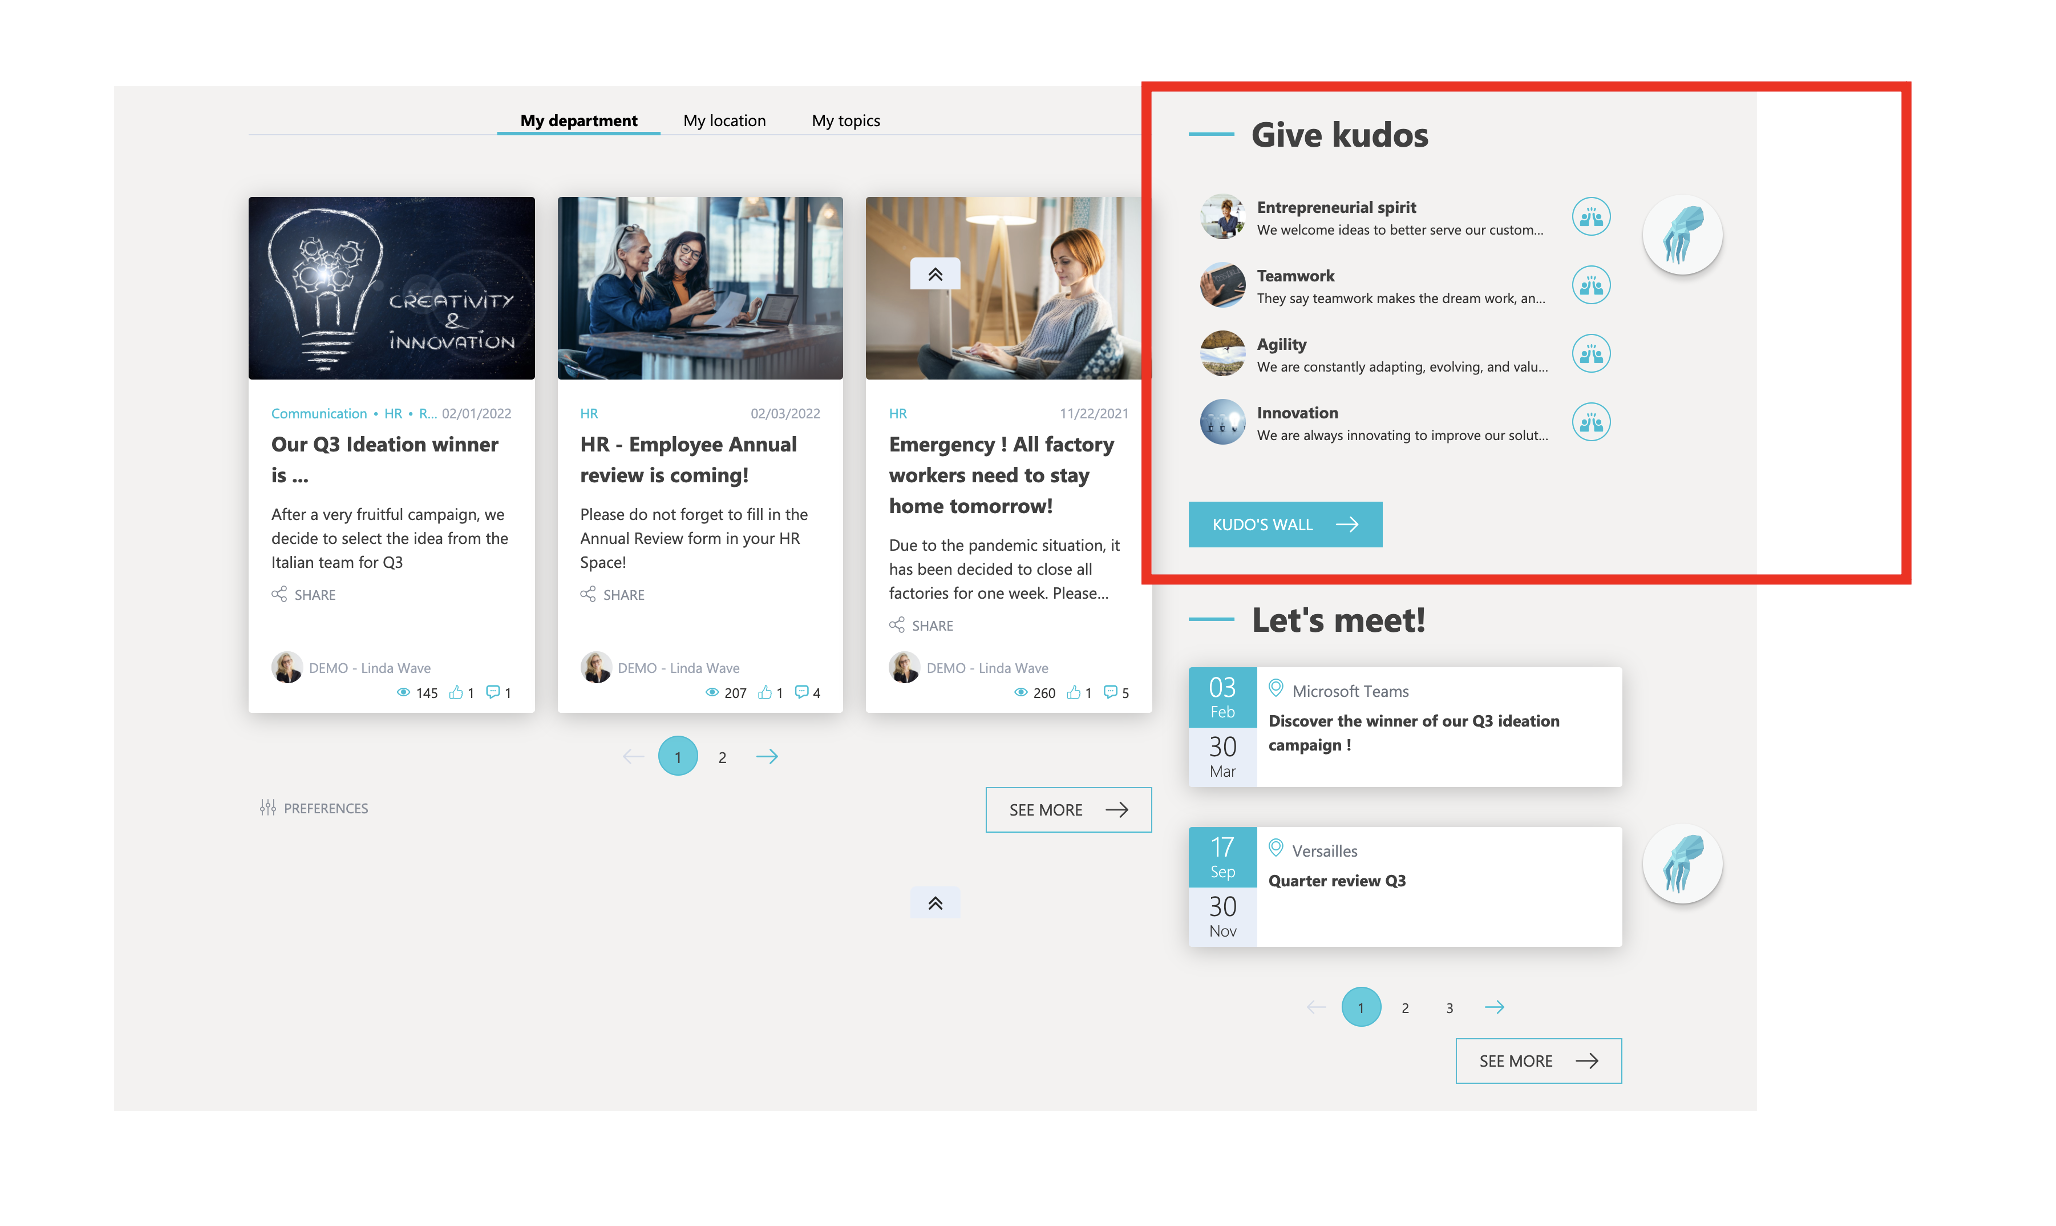Open chatbot avatar beside Give kudos
The width and height of the screenshot is (2056, 1226).
click(1683, 235)
